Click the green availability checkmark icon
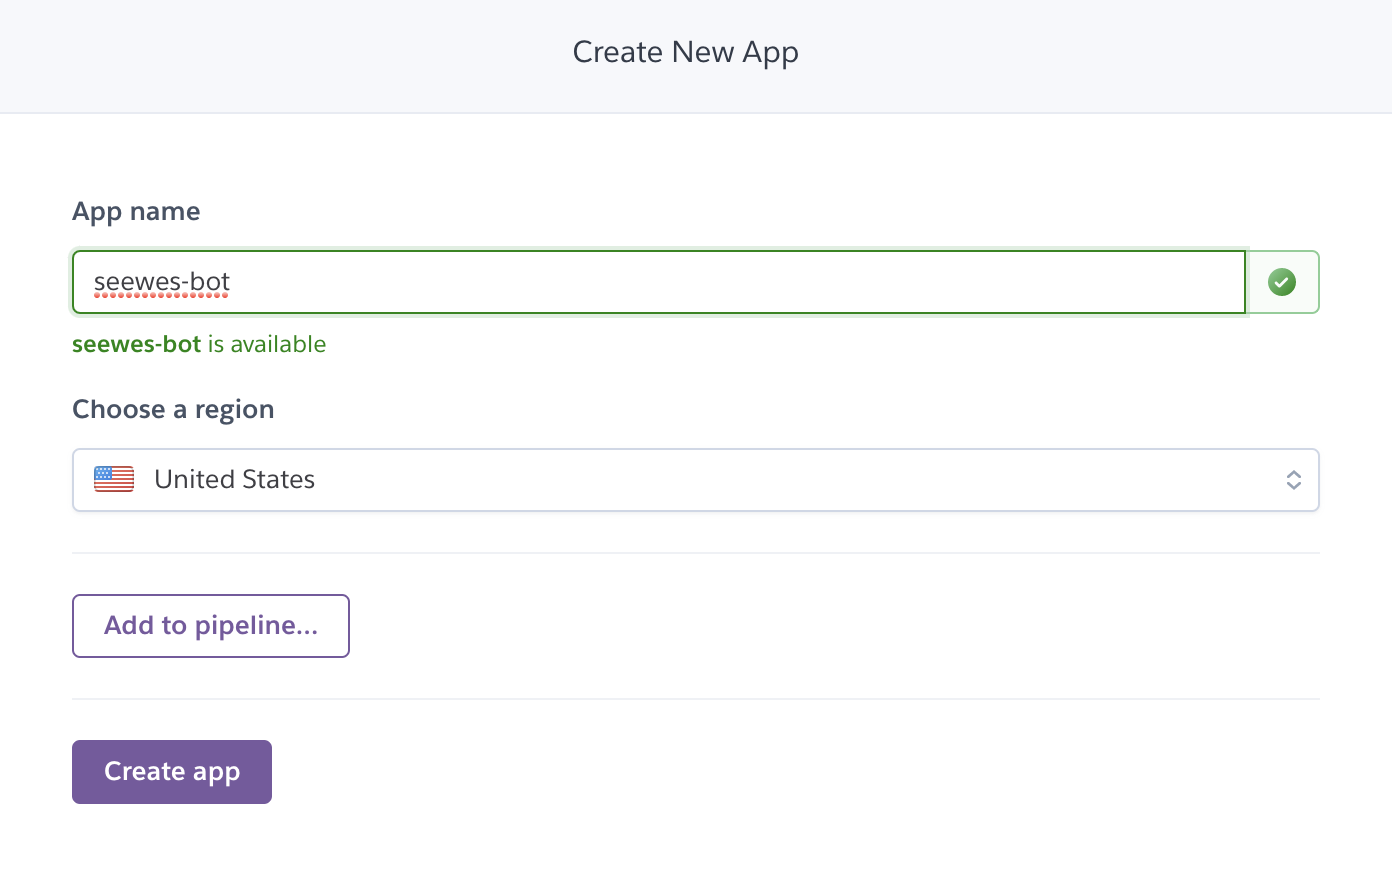The width and height of the screenshot is (1392, 874). [x=1282, y=282]
